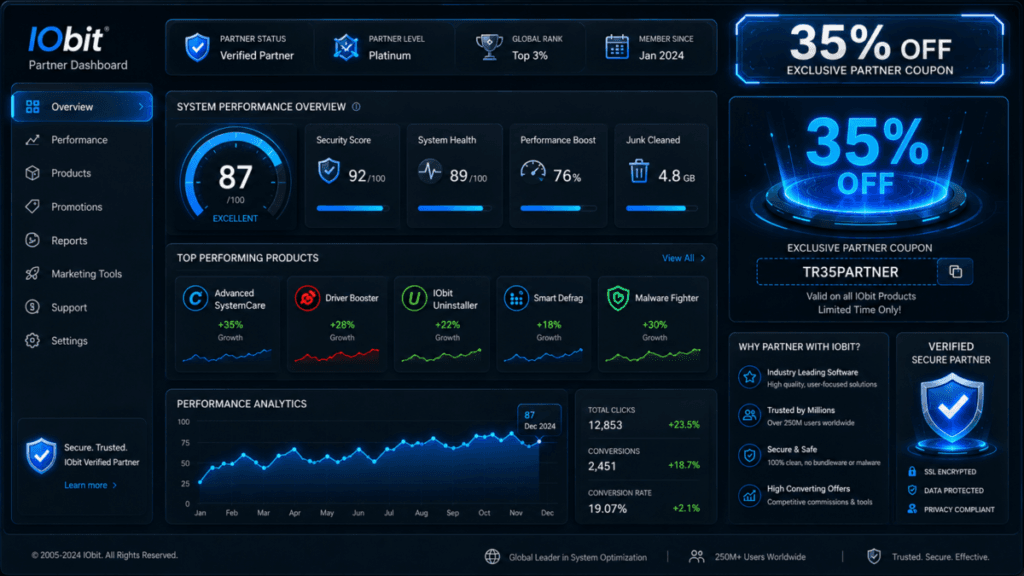Click the Smart Defrag product icon
This screenshot has height=576, width=1024.
point(516,298)
